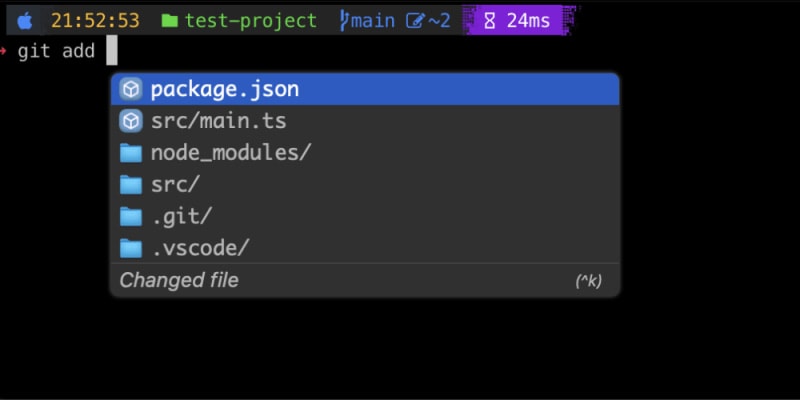
Task: Click the pencil modified-files icon
Action: tap(415, 20)
